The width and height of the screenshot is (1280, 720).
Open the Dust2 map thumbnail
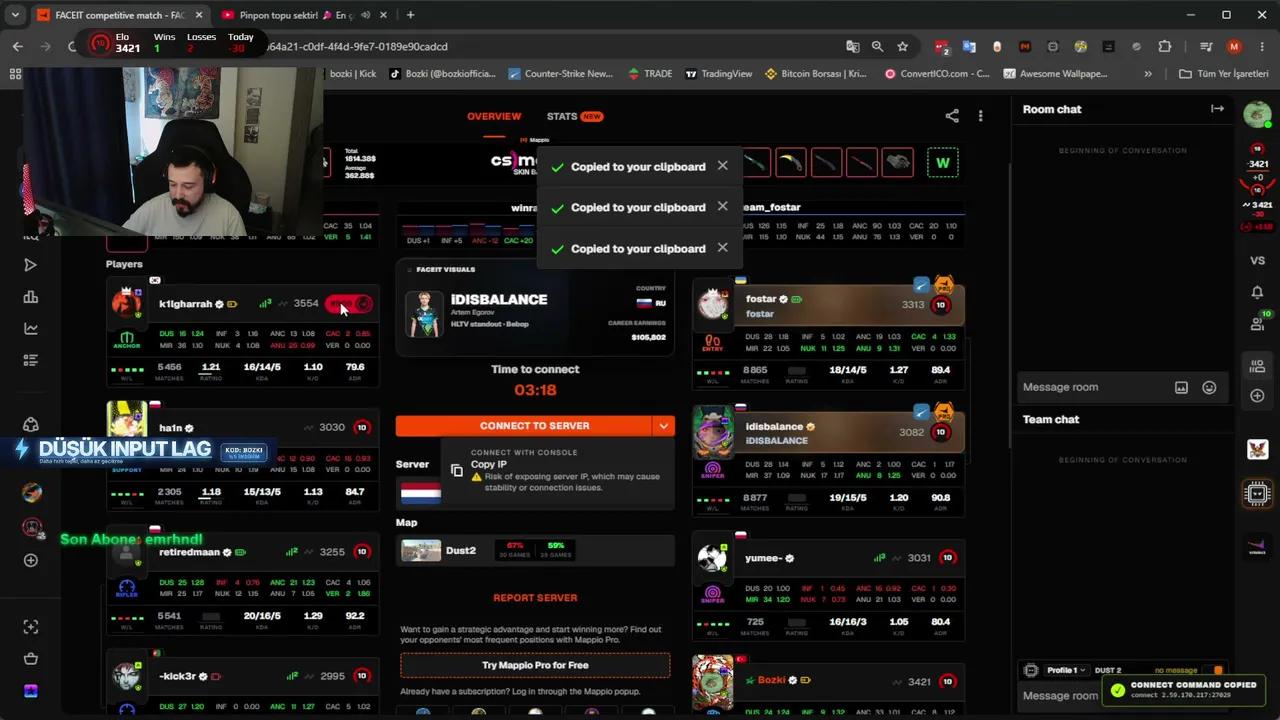point(421,550)
